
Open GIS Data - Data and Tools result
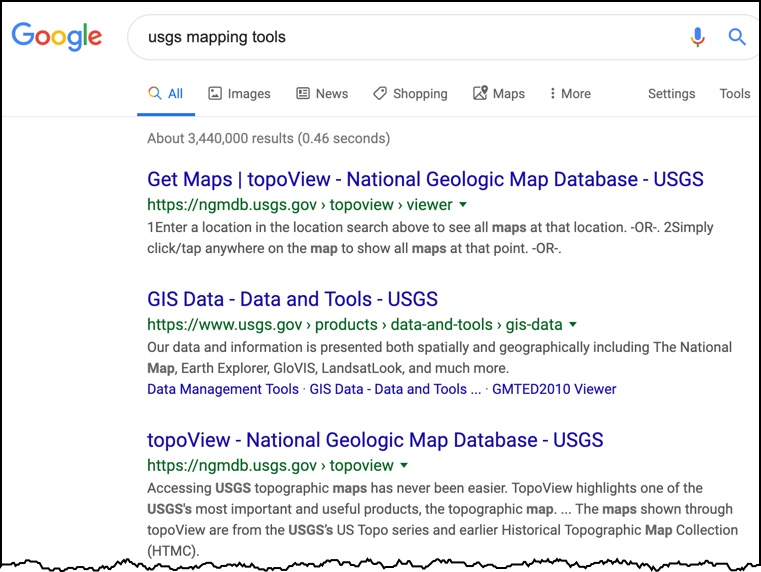[x=292, y=299]
